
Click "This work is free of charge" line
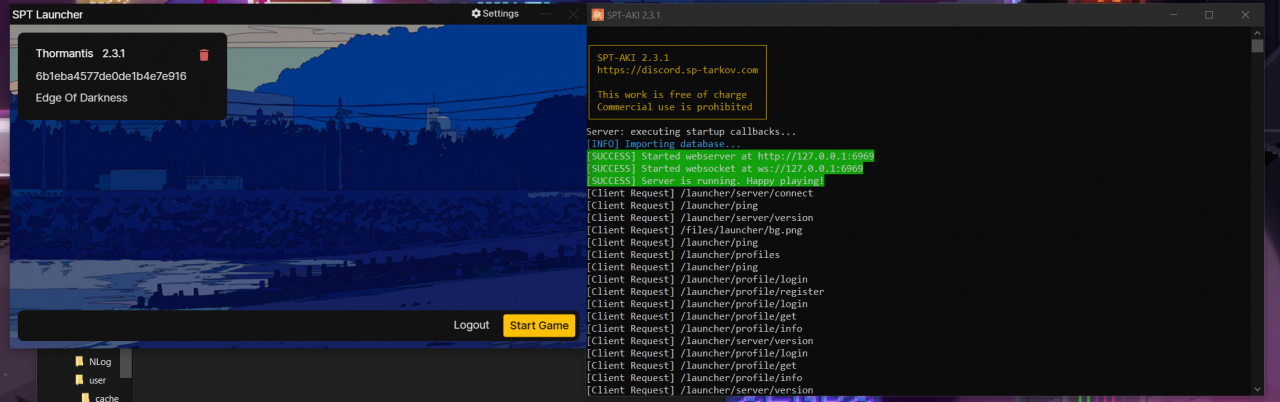672,95
